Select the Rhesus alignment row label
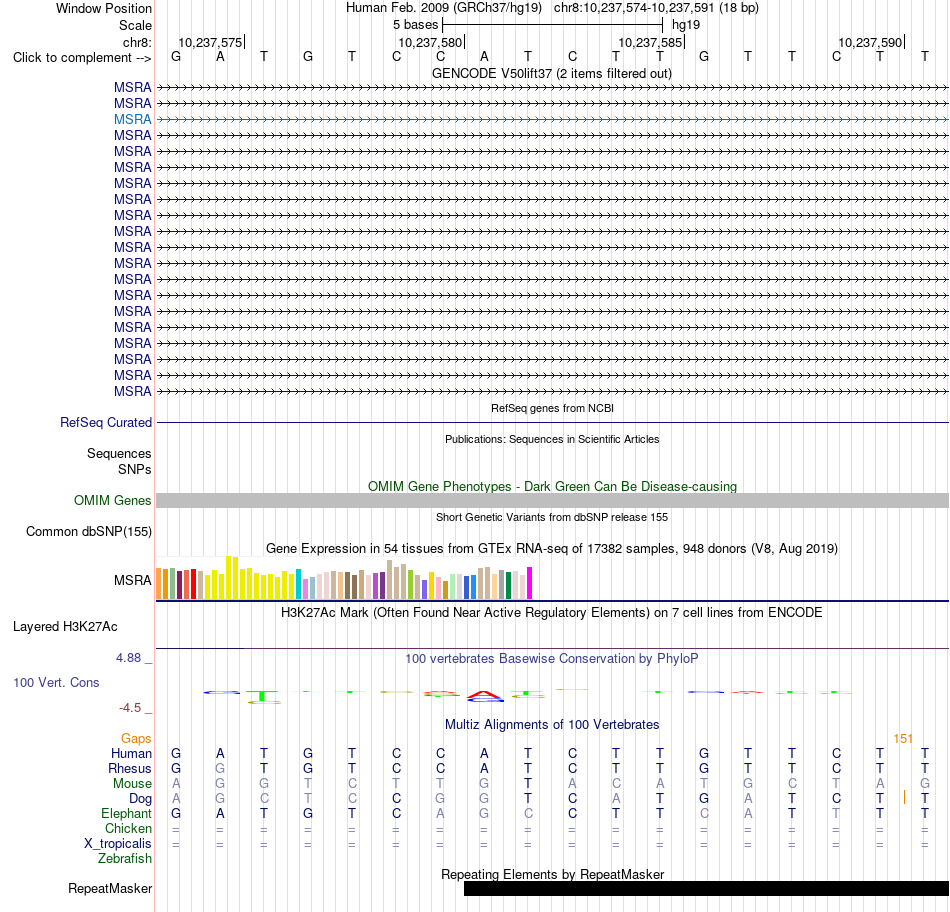The height and width of the screenshot is (912, 950). pyautogui.click(x=130, y=768)
